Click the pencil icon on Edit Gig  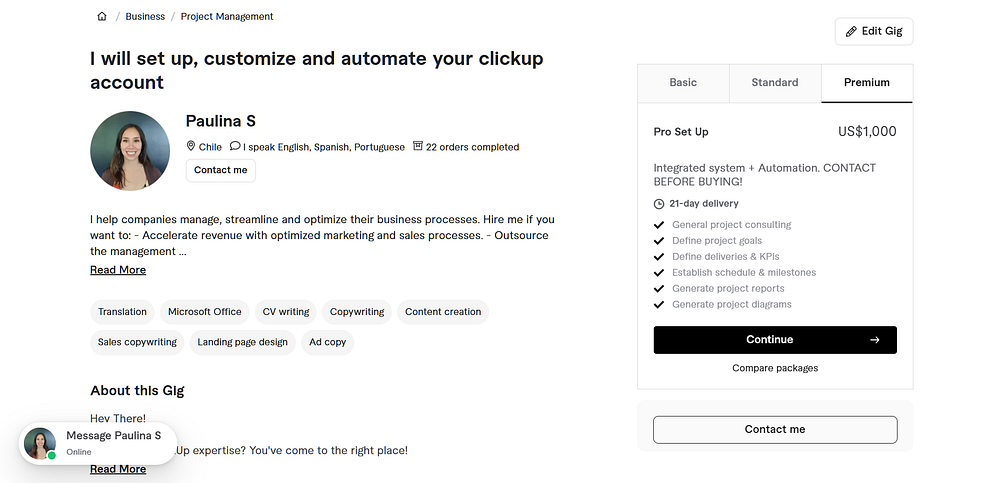coord(852,32)
